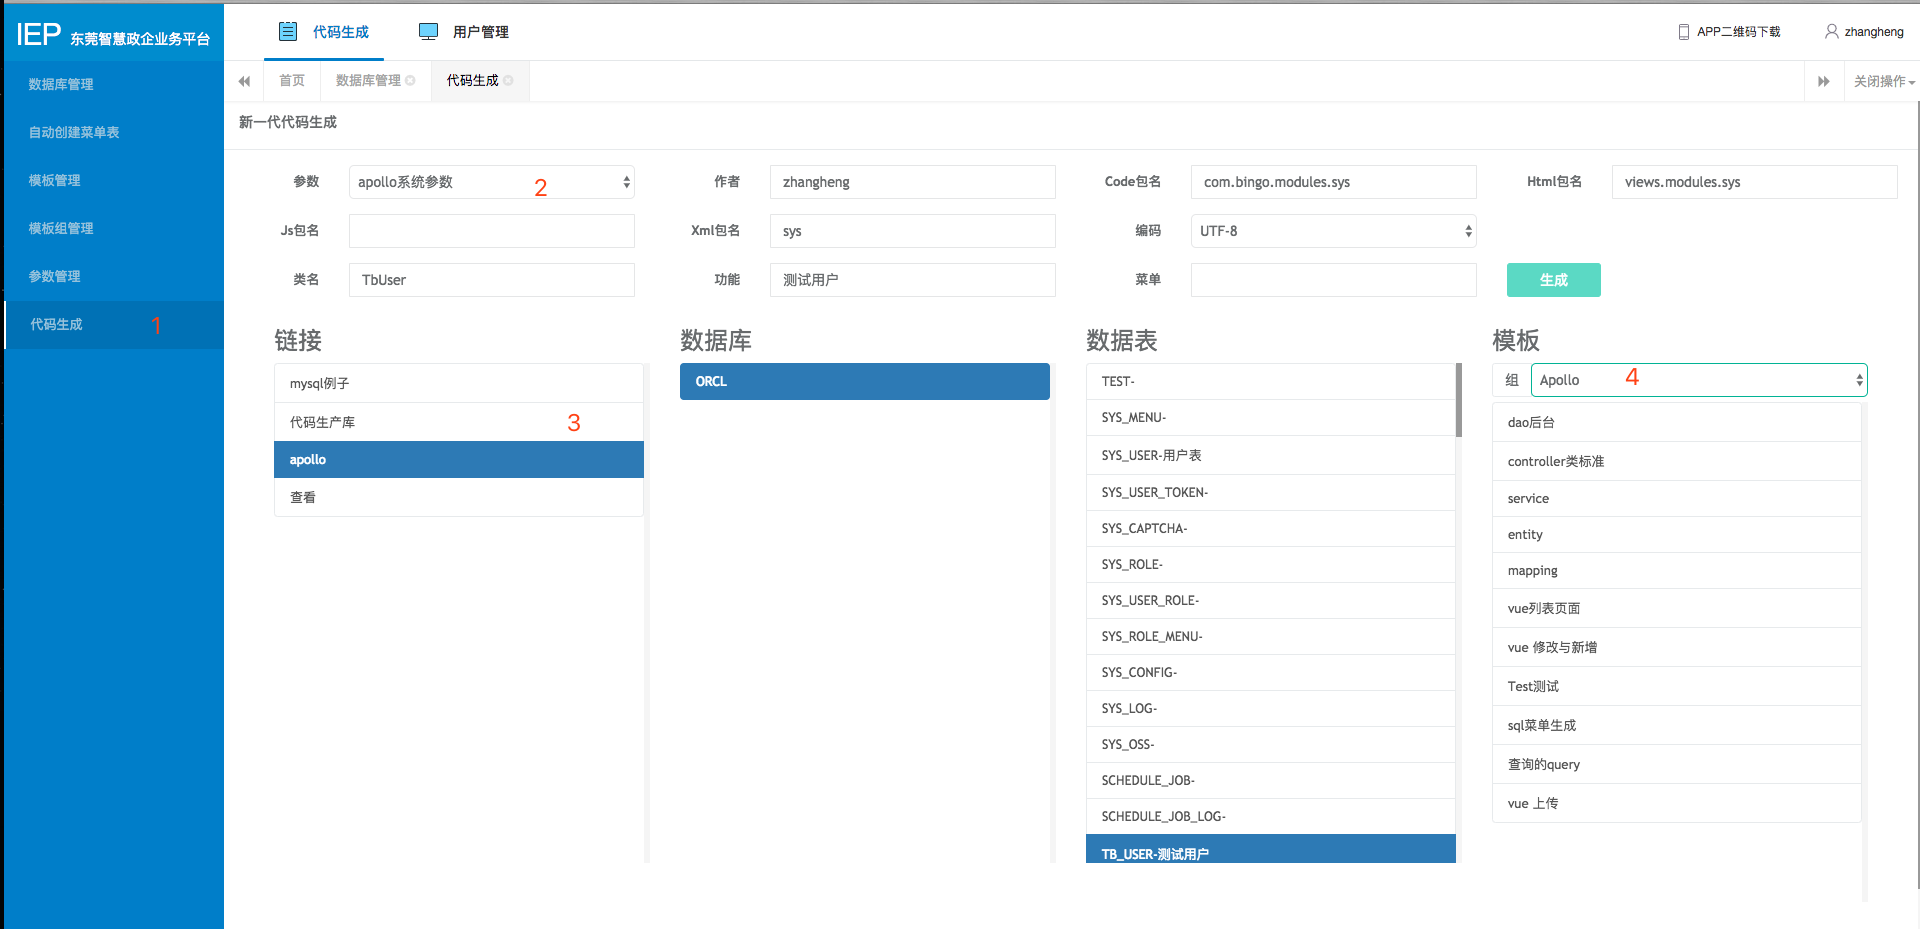Open the 参数 dropdown showing apollo系统参数
The height and width of the screenshot is (929, 1920).
[x=491, y=182]
